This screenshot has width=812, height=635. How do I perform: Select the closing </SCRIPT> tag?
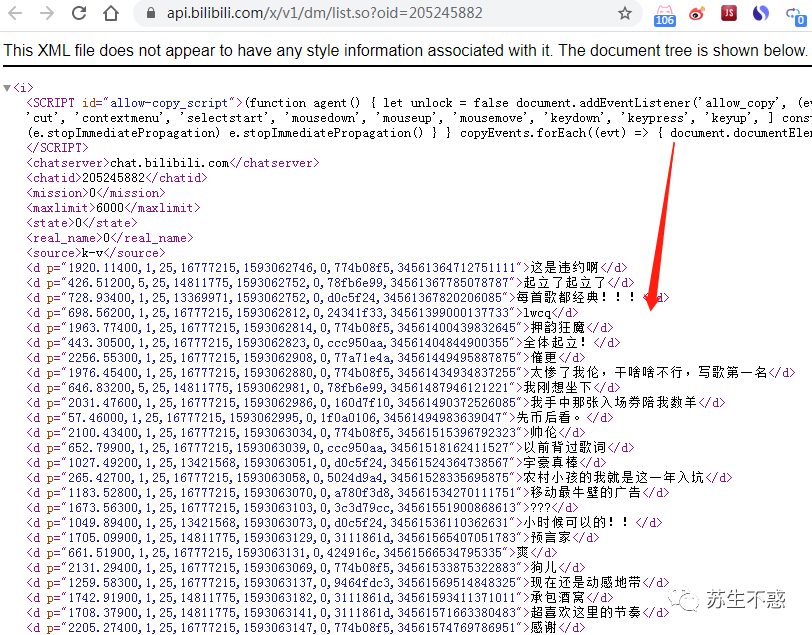[57, 148]
